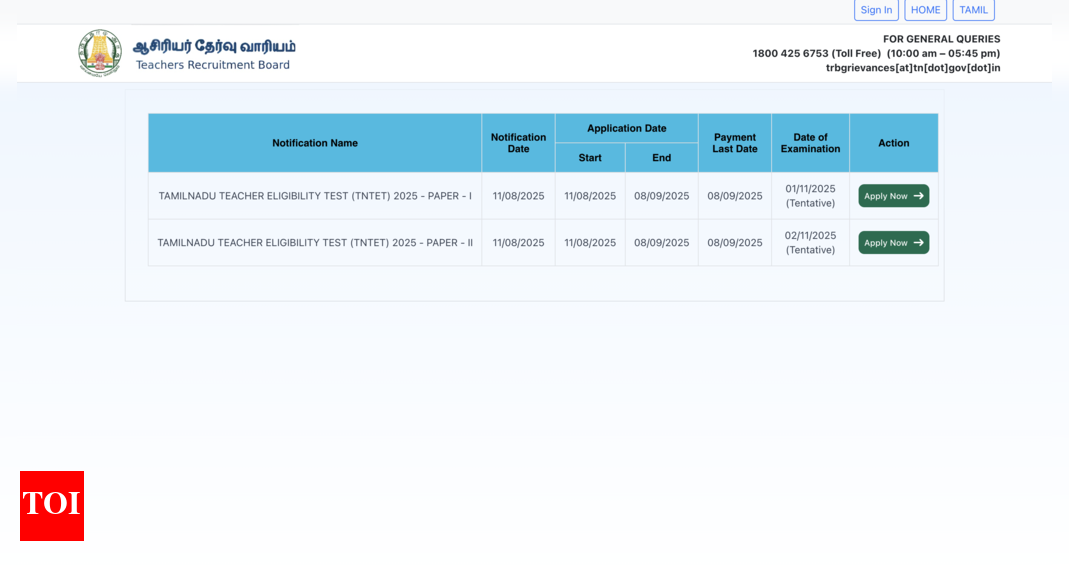The image size is (1069, 580).
Task: Apply Now for TNTET 2025 Paper II
Action: click(893, 242)
